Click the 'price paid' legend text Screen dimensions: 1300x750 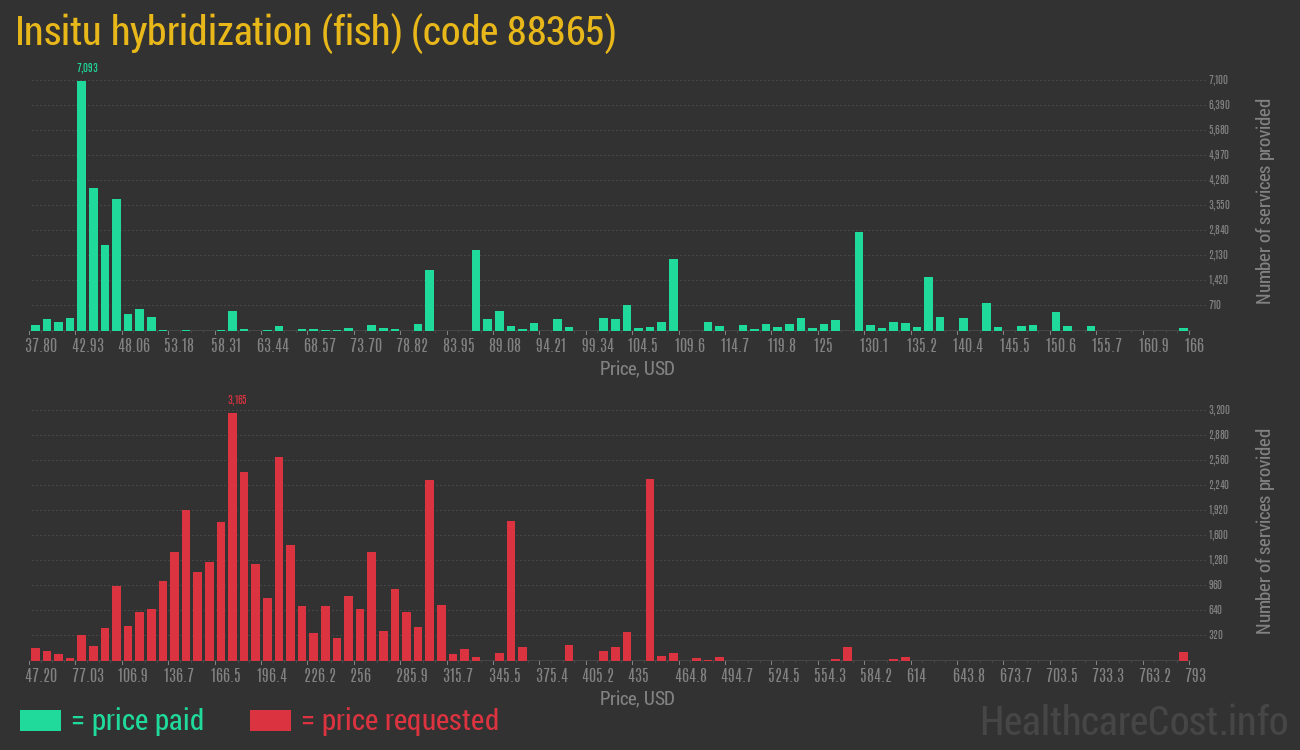pyautogui.click(x=138, y=720)
